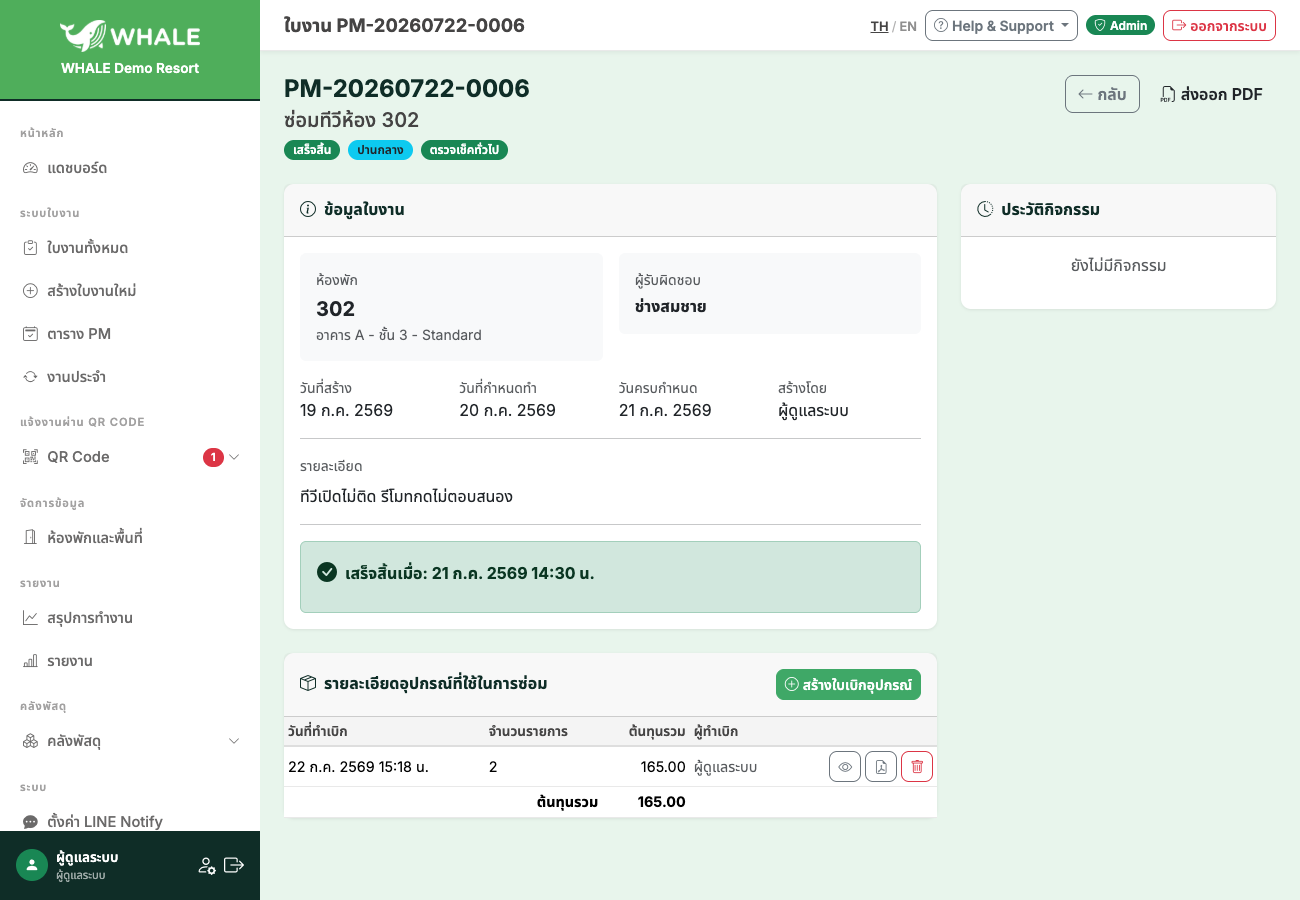The height and width of the screenshot is (900, 1300).
Task: Click the green check icon in completion banner
Action: (x=326, y=572)
